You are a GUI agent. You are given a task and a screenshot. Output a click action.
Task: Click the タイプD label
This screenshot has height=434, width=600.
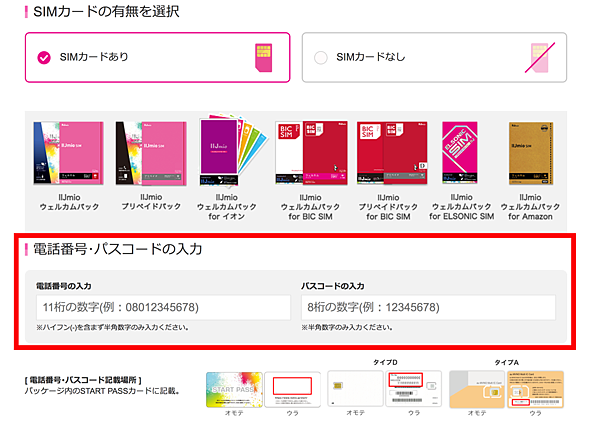tap(385, 362)
